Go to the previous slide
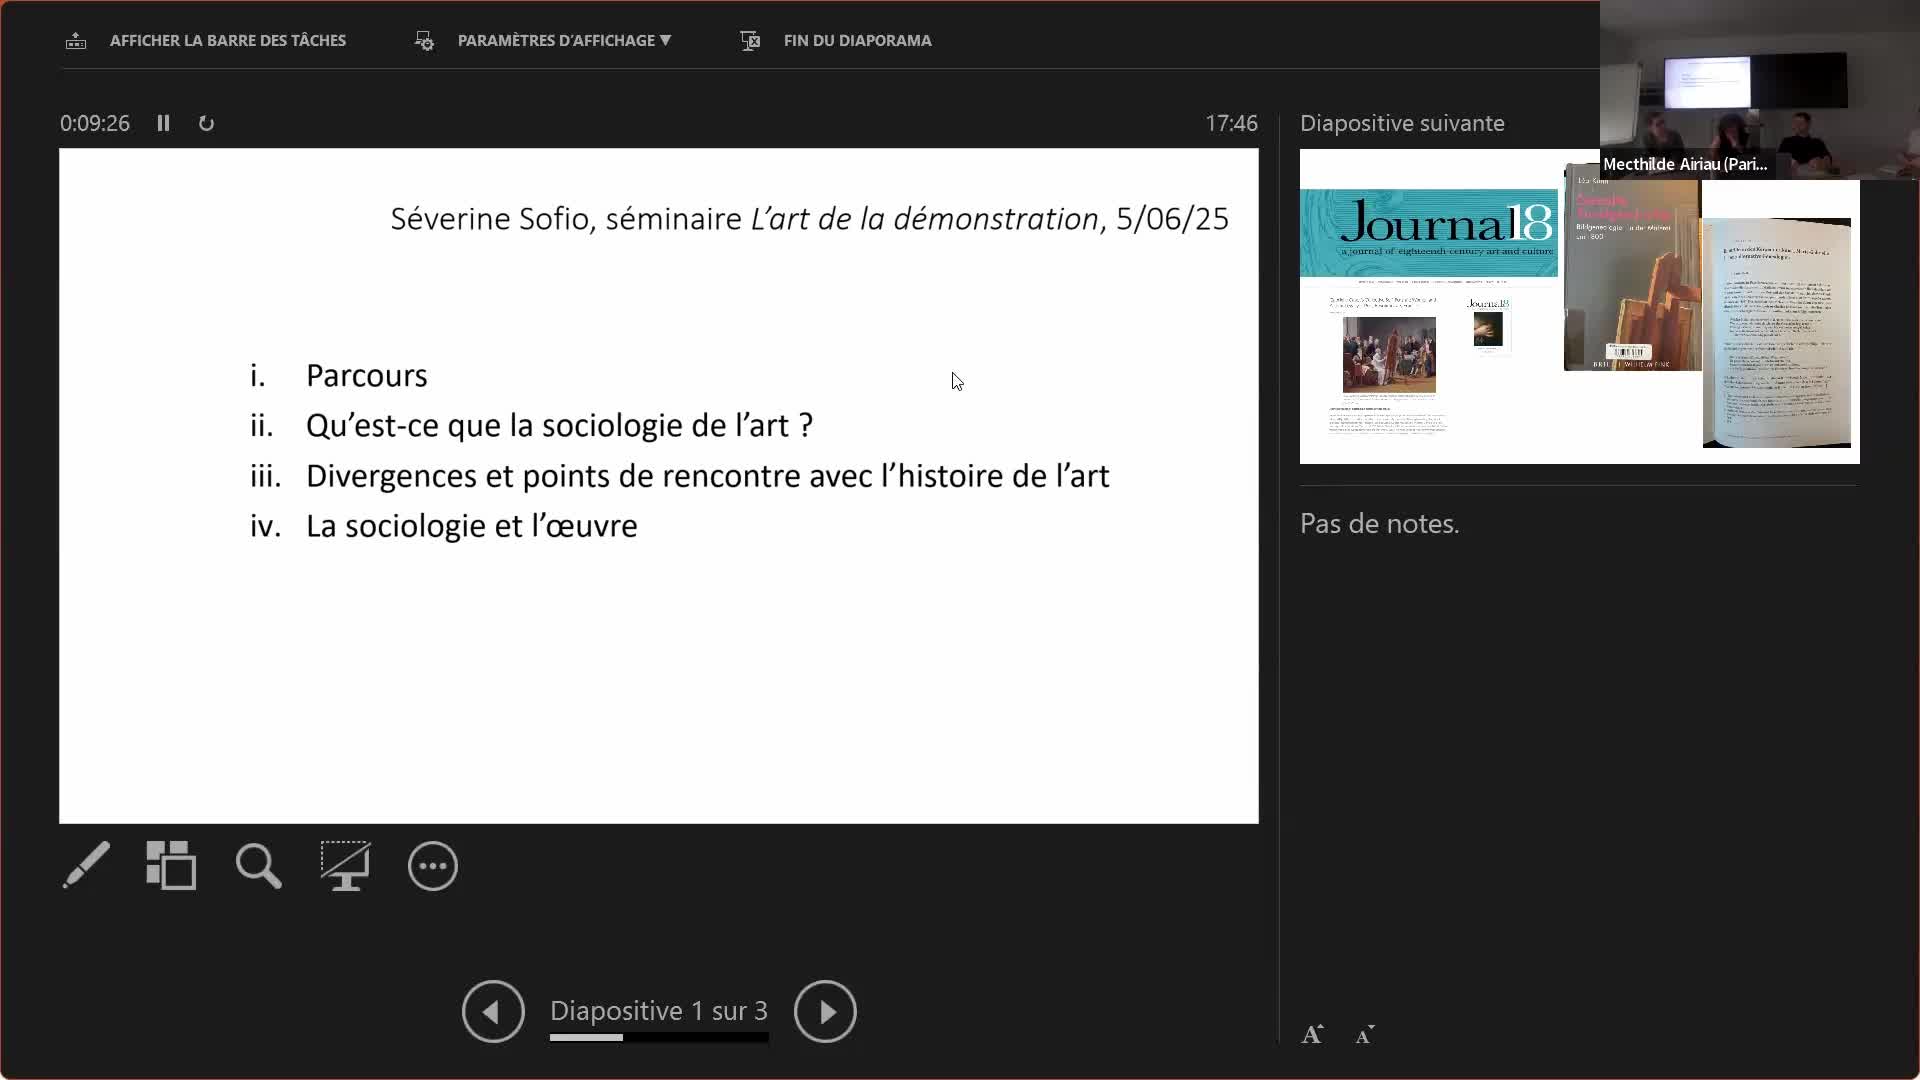Viewport: 1920px width, 1080px height. tap(493, 1011)
